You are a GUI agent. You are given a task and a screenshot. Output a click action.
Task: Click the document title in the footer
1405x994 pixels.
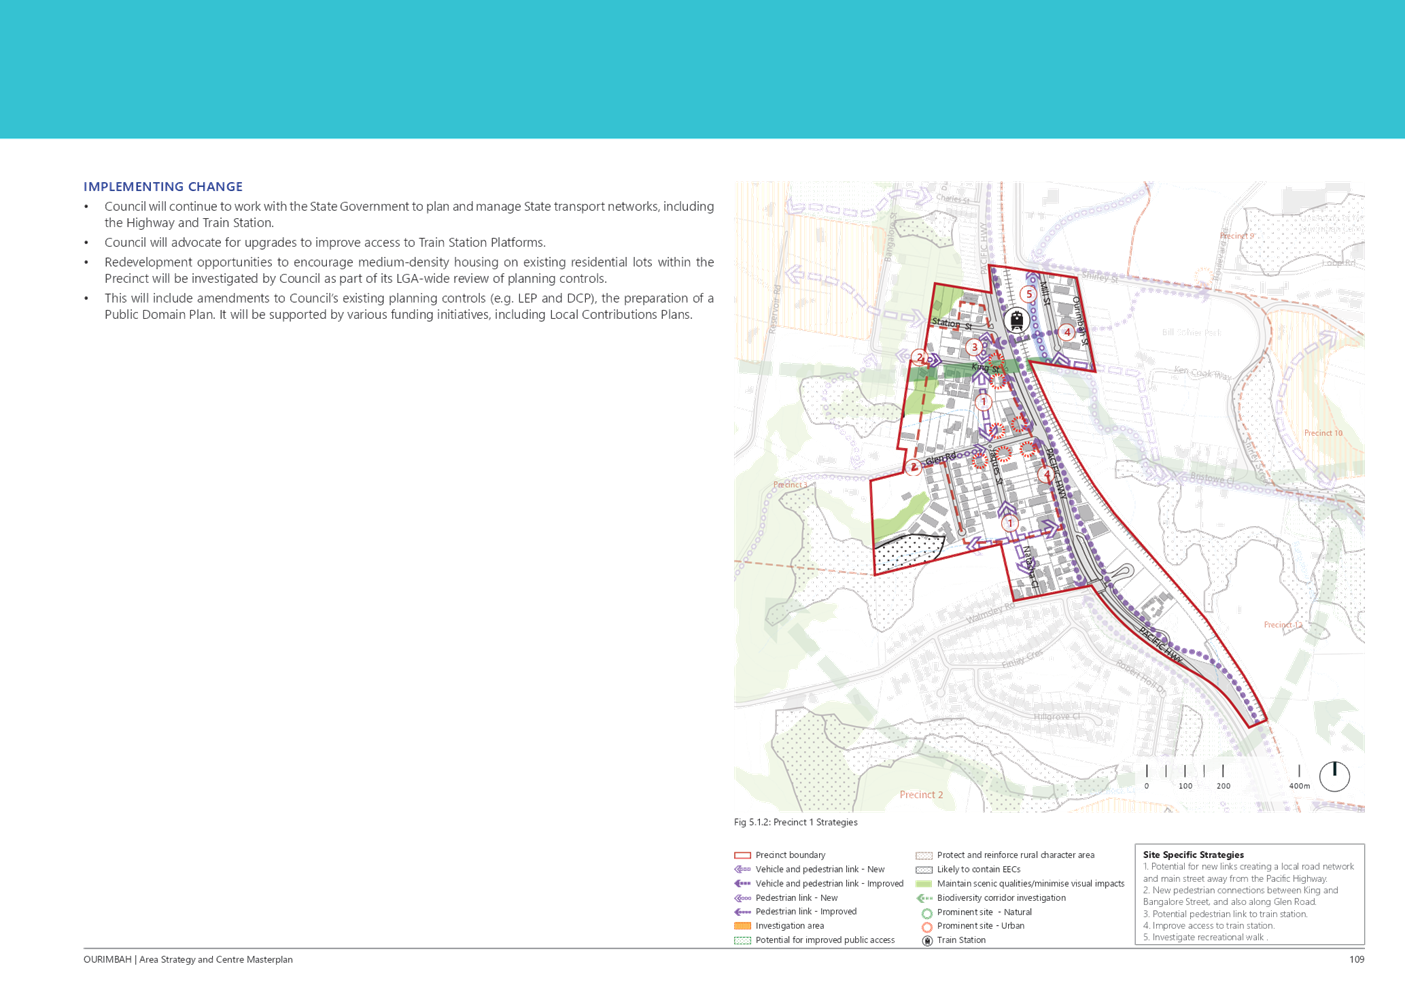(188, 960)
